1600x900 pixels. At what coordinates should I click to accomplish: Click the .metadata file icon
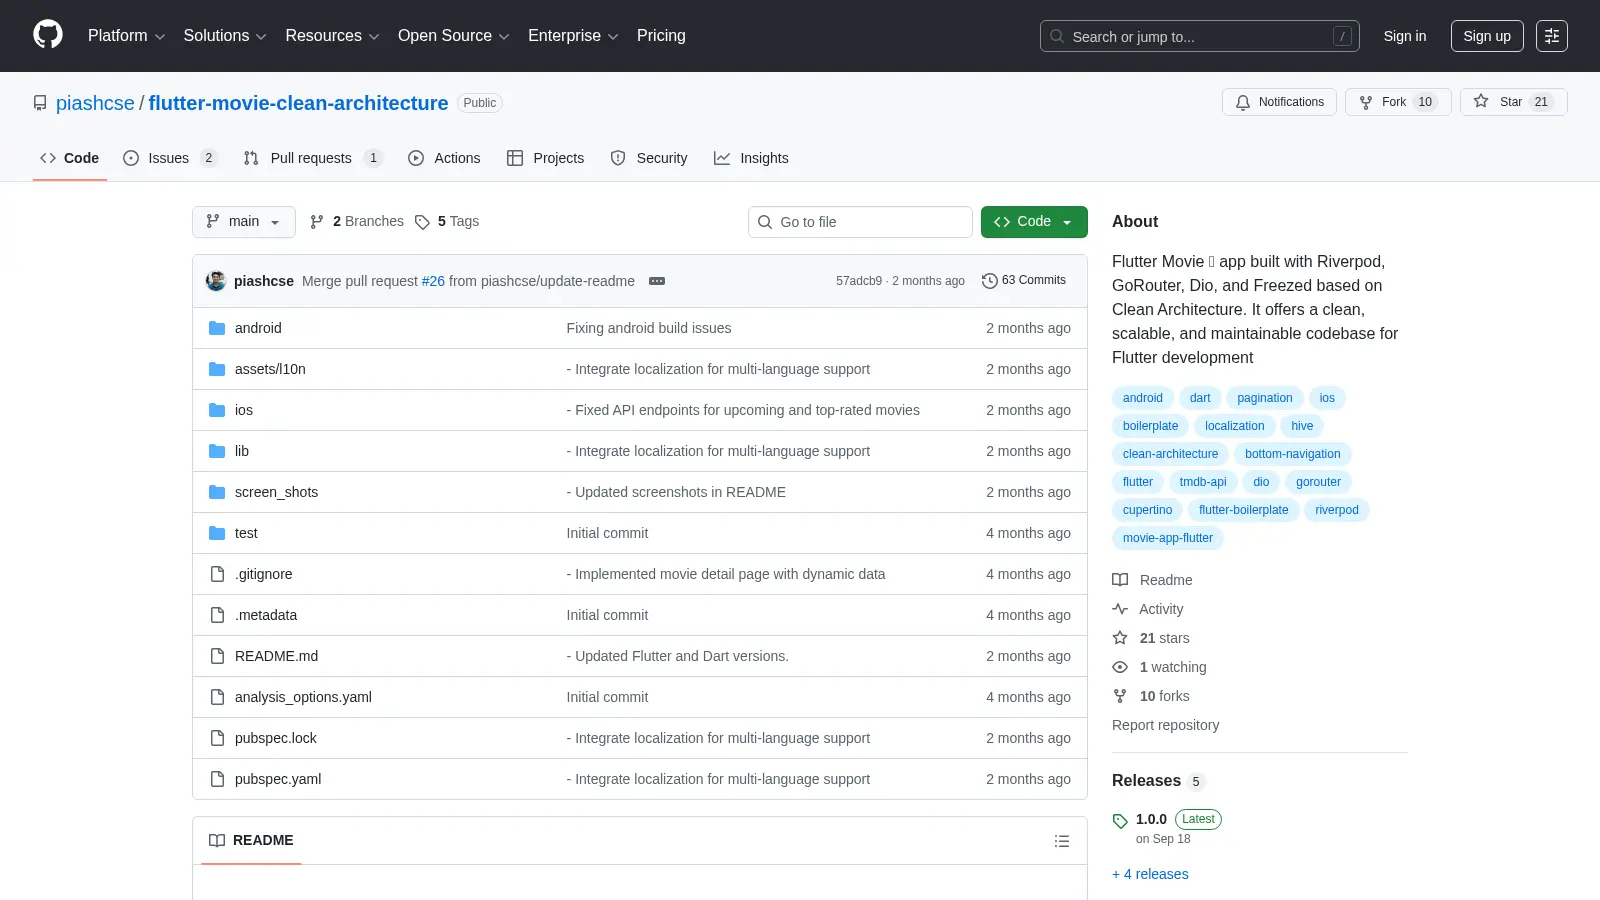[217, 615]
